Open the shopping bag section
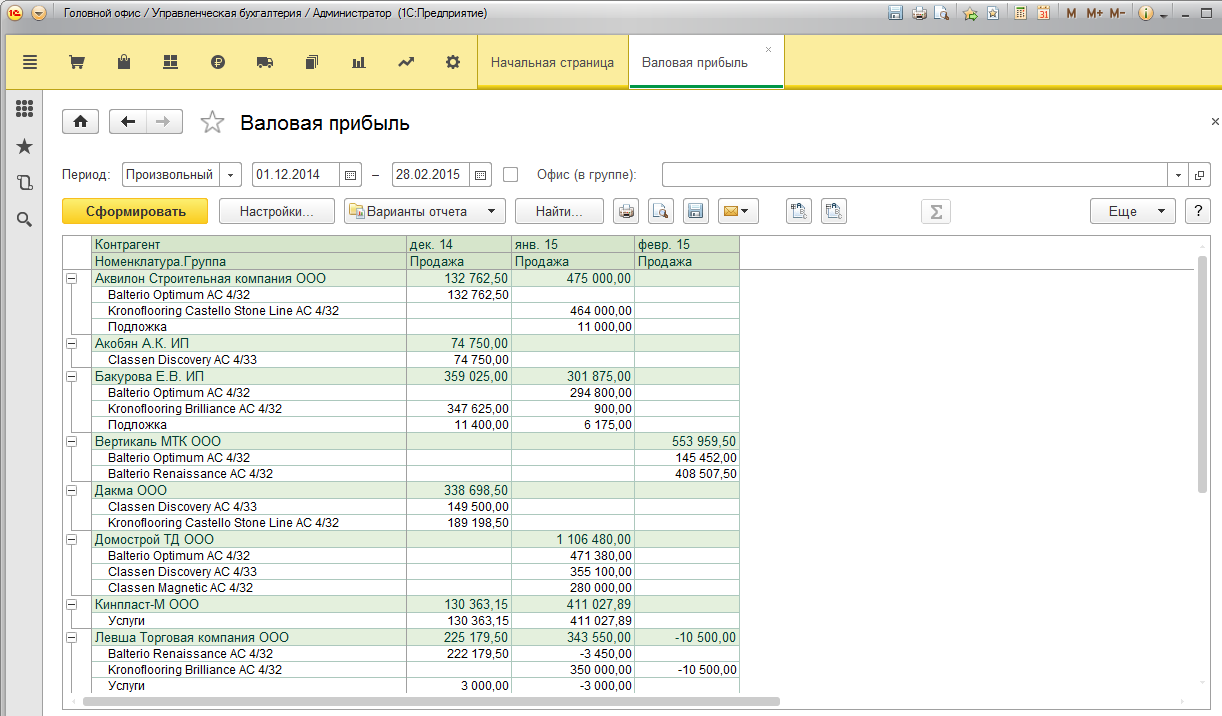The width and height of the screenshot is (1222, 716). coord(124,62)
